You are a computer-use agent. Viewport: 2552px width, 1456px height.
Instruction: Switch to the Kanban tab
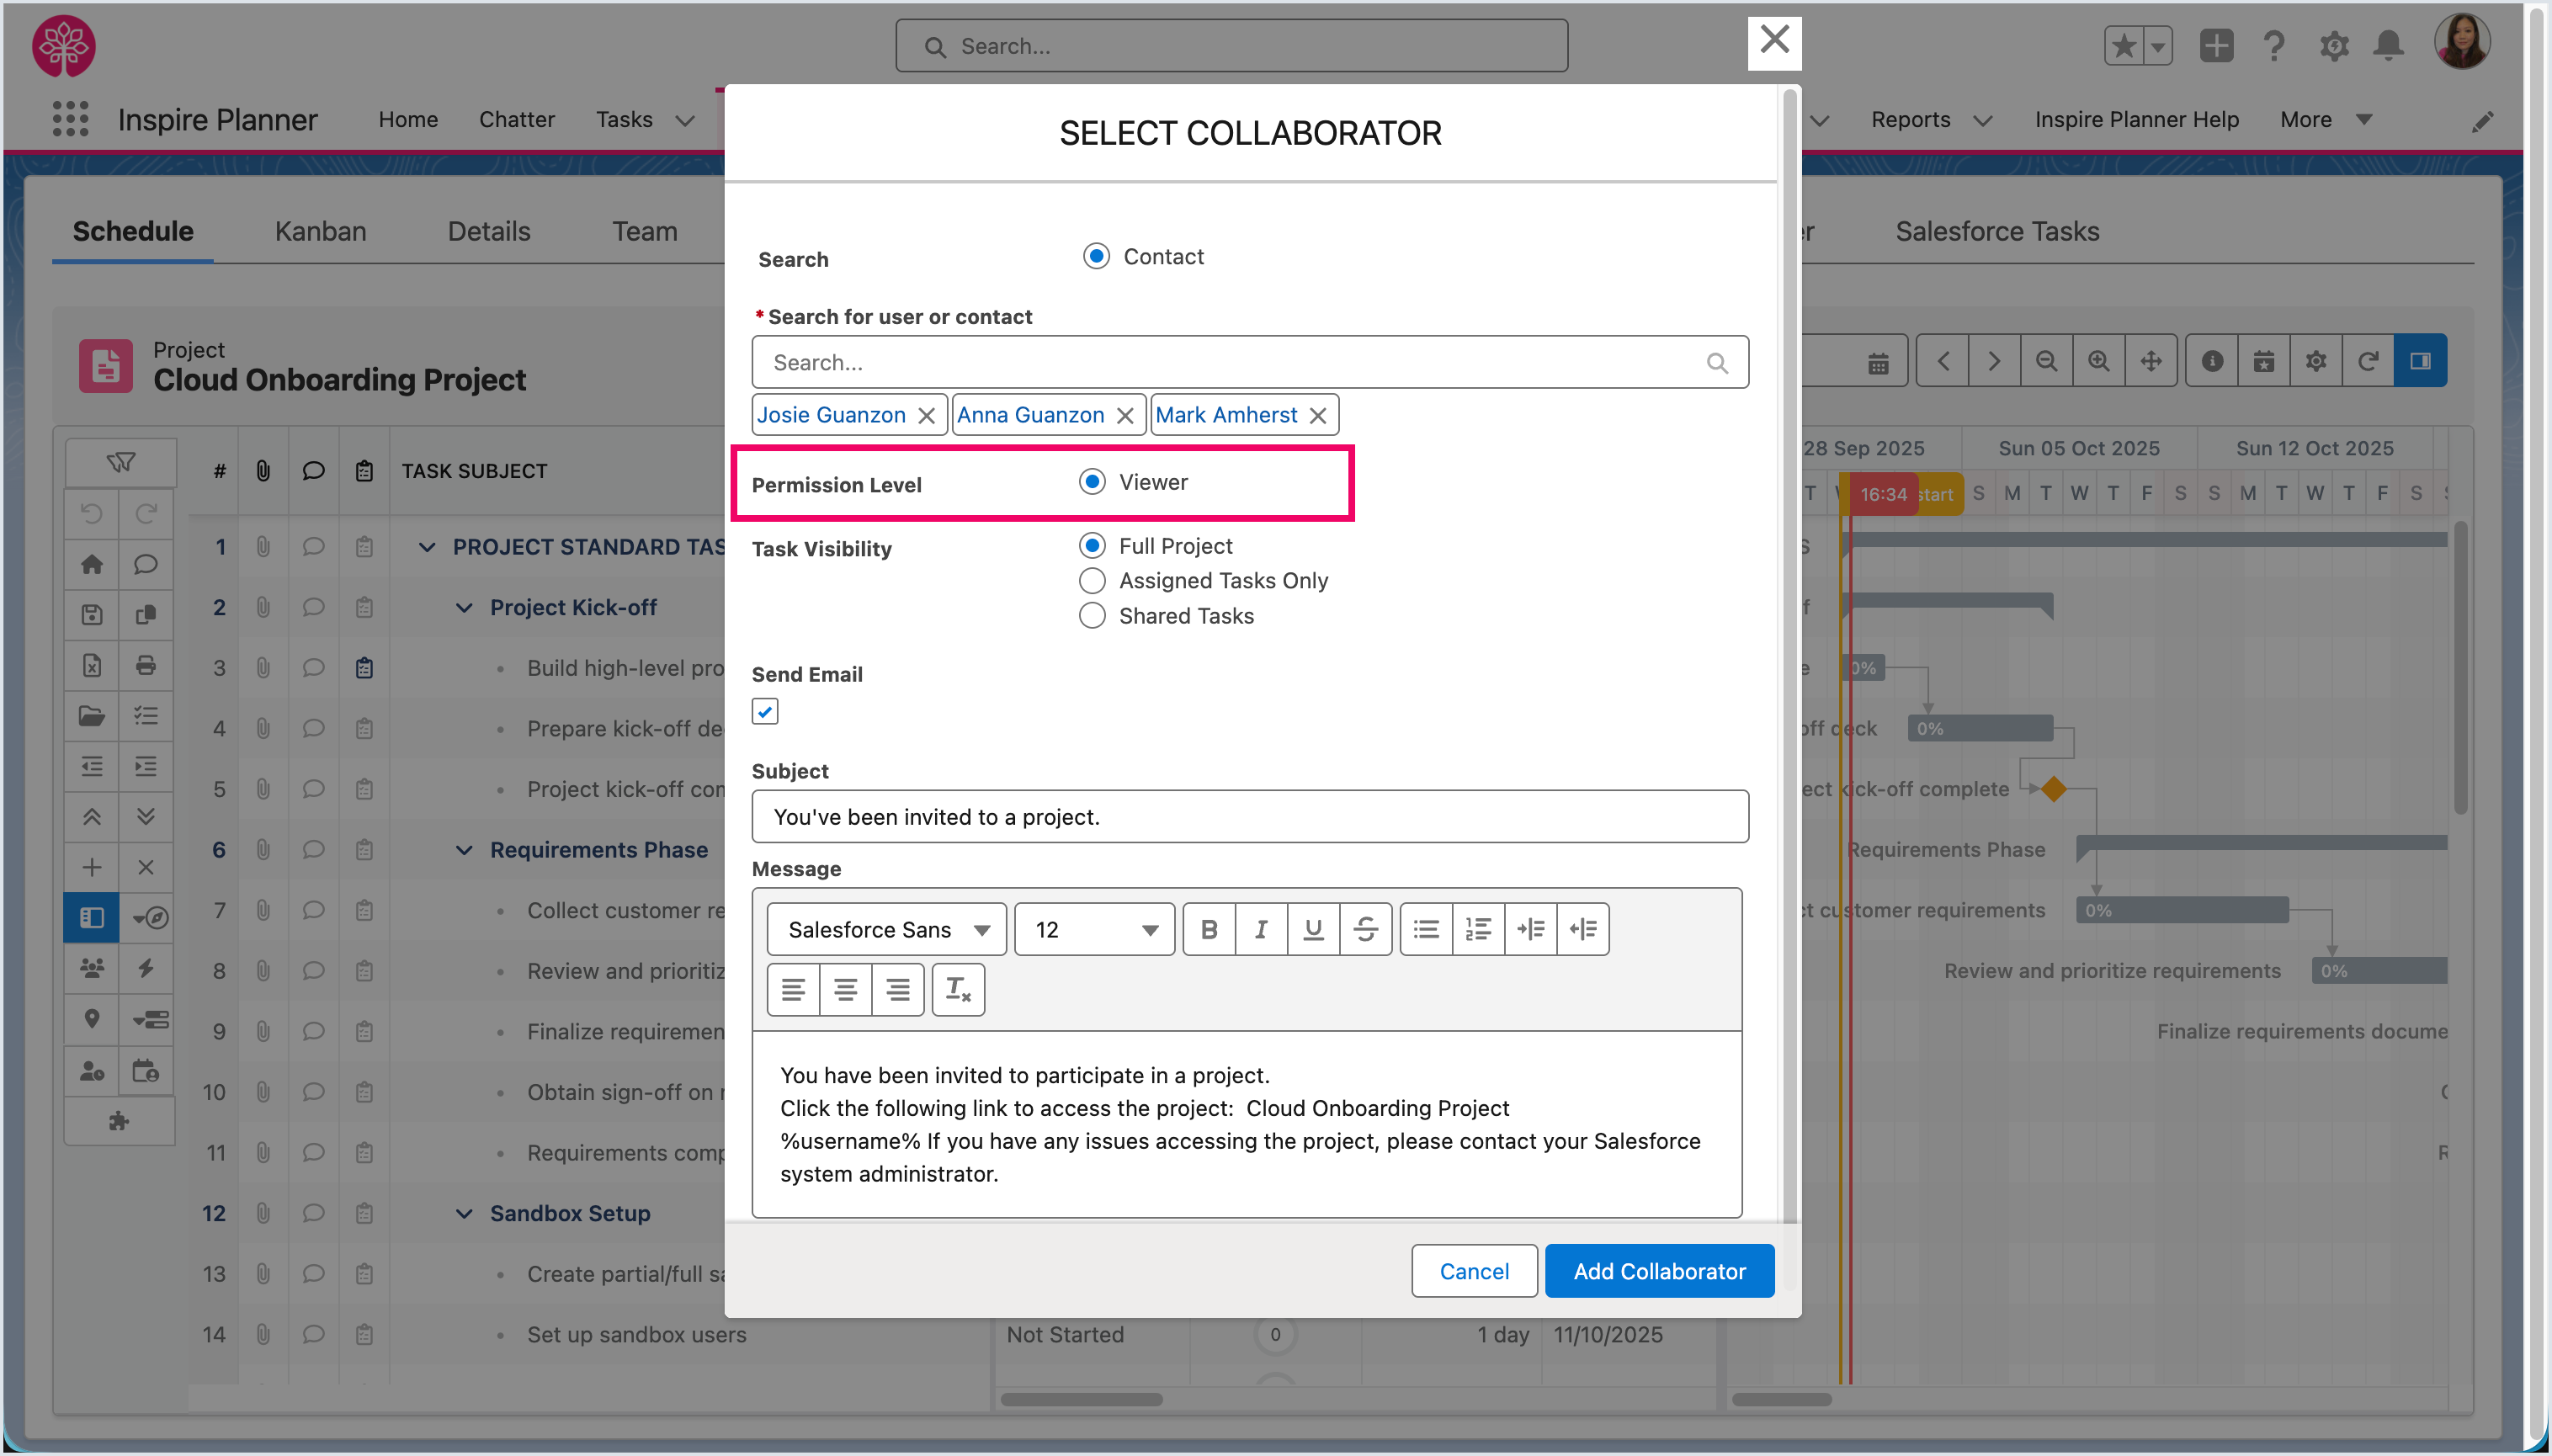[x=320, y=231]
